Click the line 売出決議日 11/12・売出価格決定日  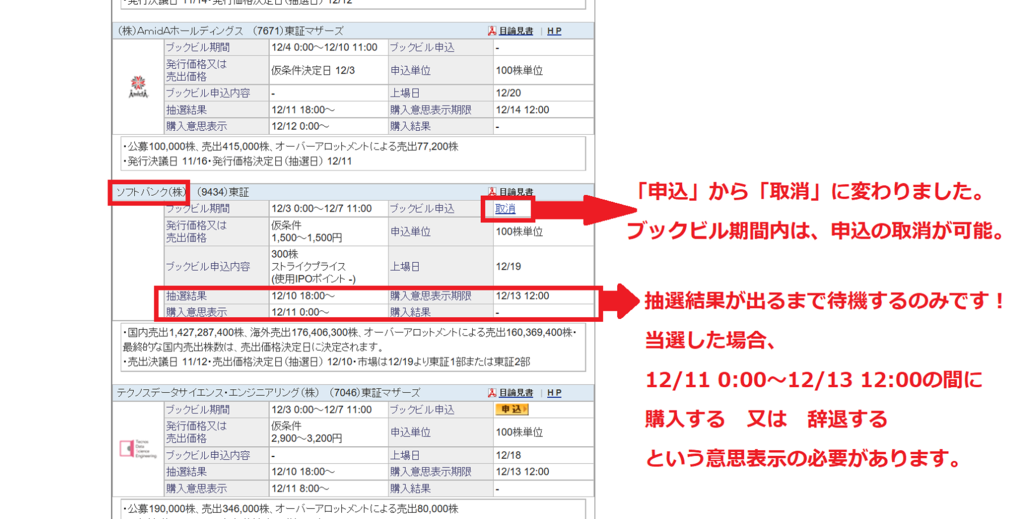pos(327,362)
